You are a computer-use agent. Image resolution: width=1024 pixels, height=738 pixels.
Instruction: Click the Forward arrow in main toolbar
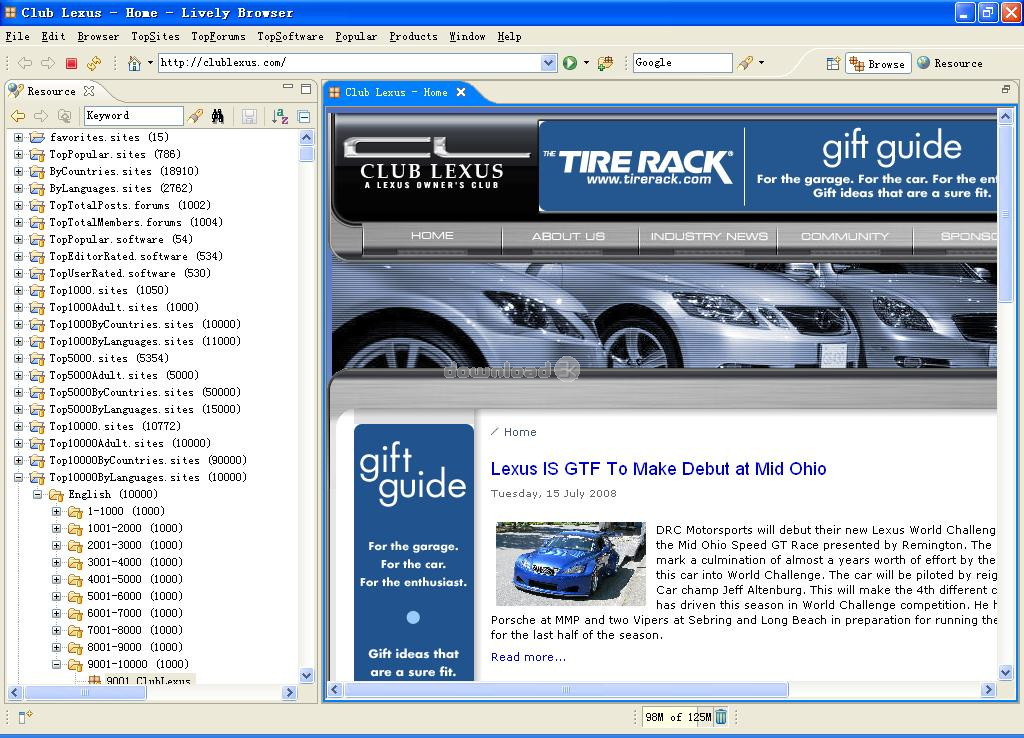click(x=48, y=63)
